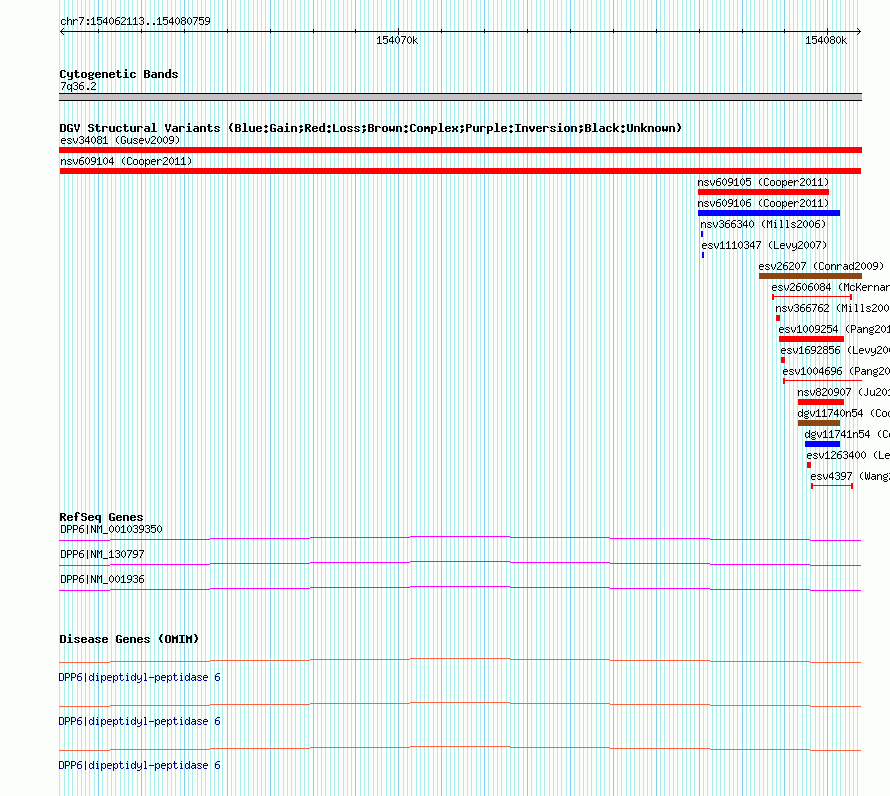Click the topmost orange OMIM gene line
Screen dimensions: 890x796
pos(460,660)
